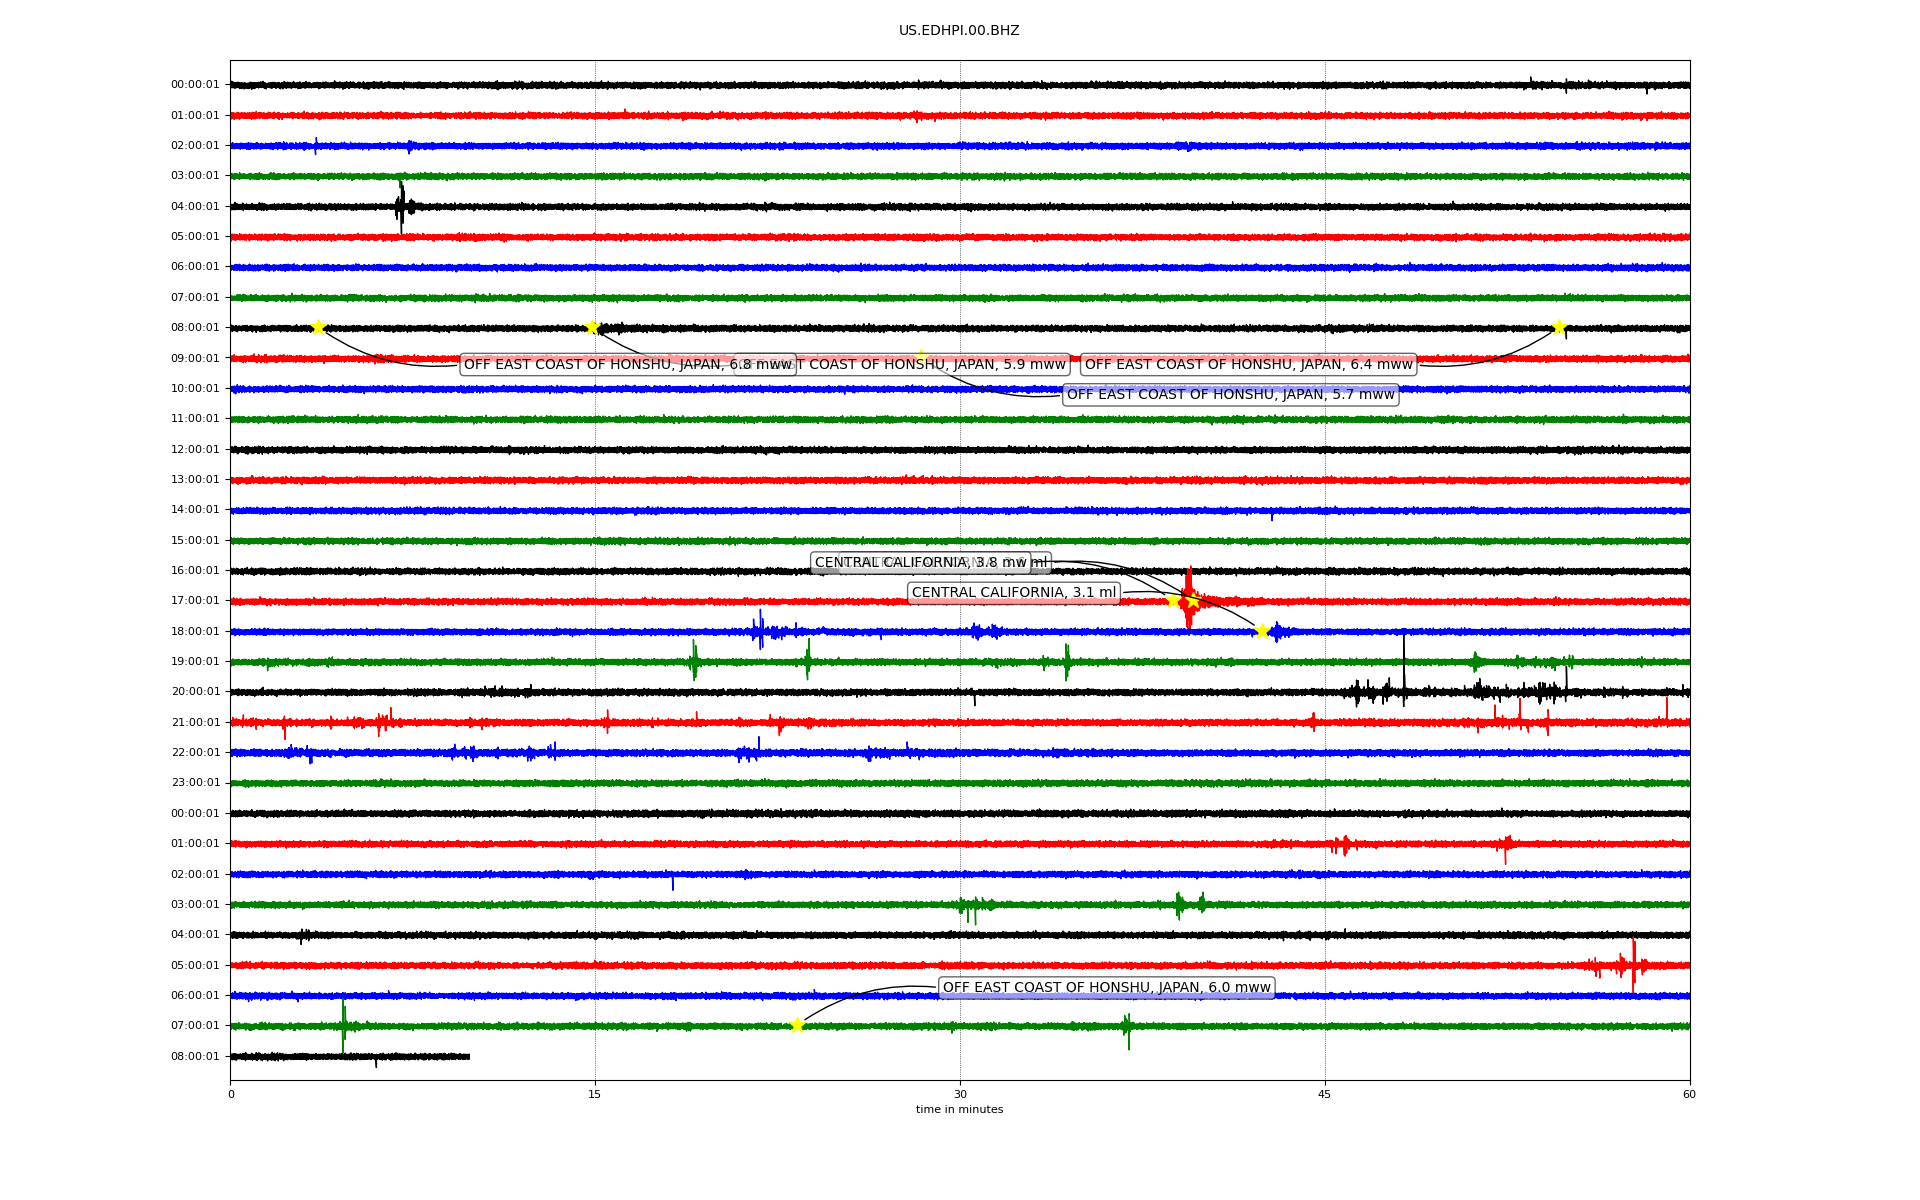The height and width of the screenshot is (1200, 1920).
Task: Click the 6.8 mww Honshu earthquake star marker
Action: pos(318,327)
